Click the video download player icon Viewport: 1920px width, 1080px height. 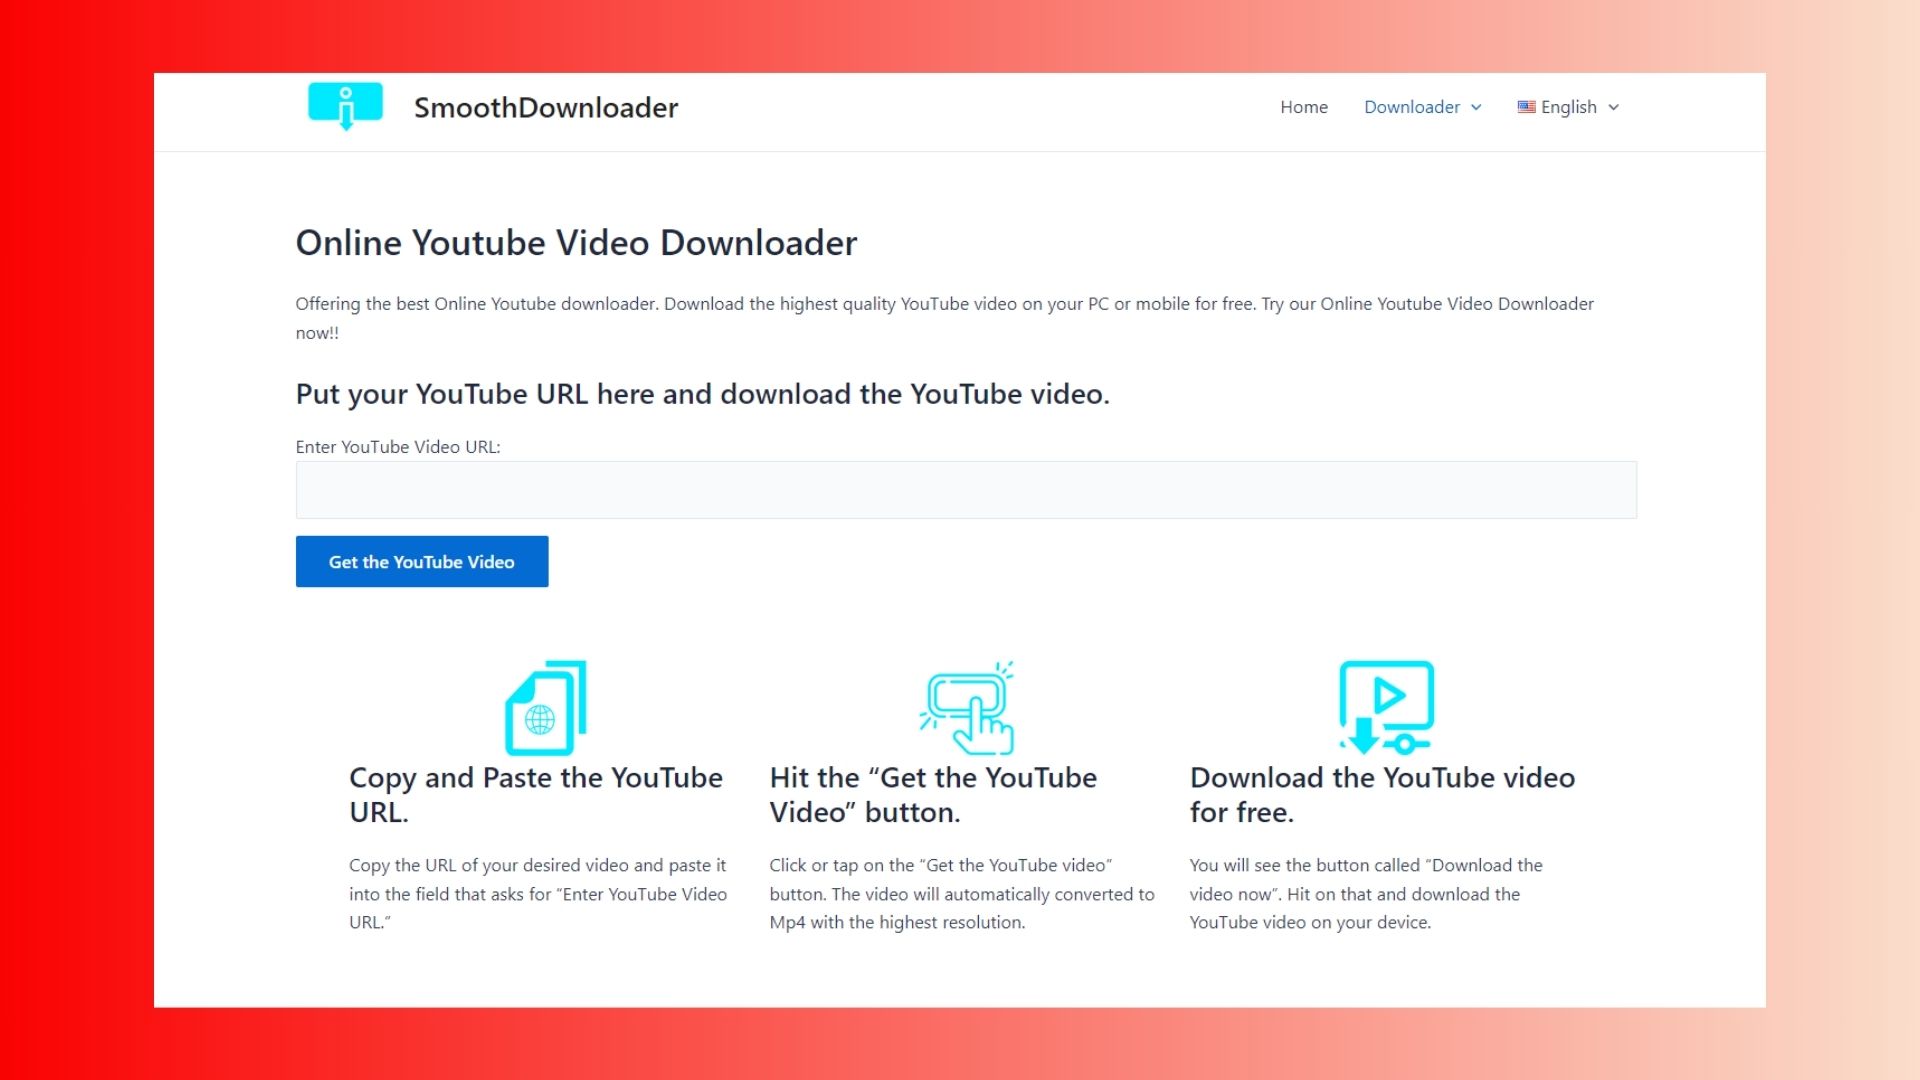1387,707
